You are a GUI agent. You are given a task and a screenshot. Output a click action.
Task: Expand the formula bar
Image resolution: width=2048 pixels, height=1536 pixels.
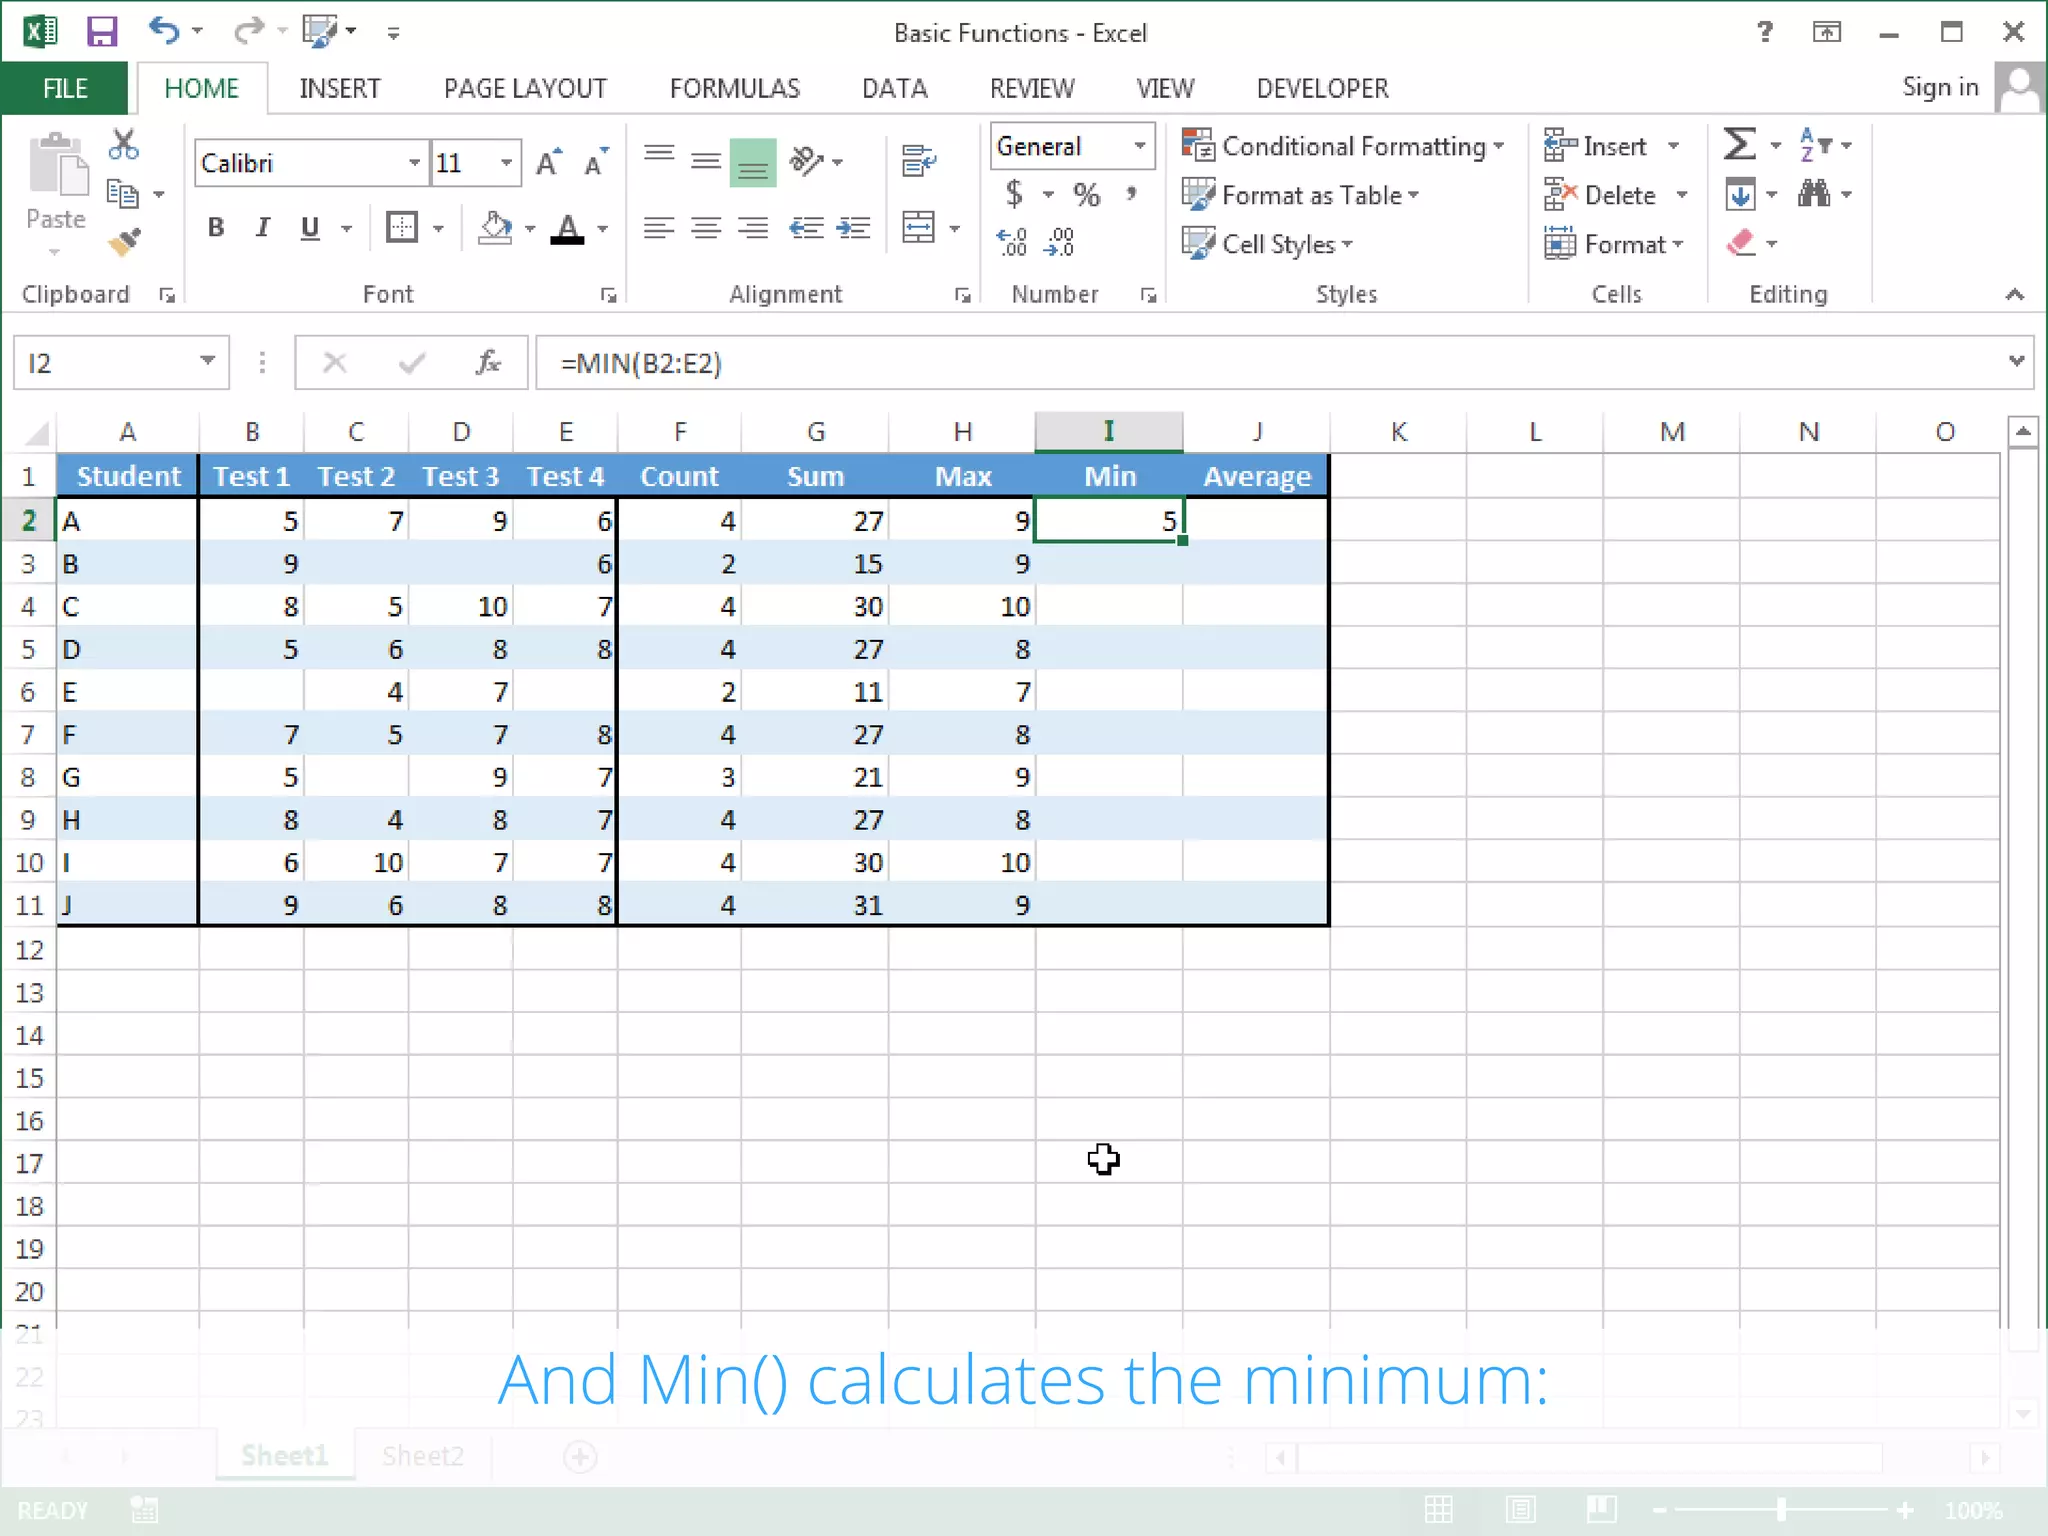tap(2016, 361)
